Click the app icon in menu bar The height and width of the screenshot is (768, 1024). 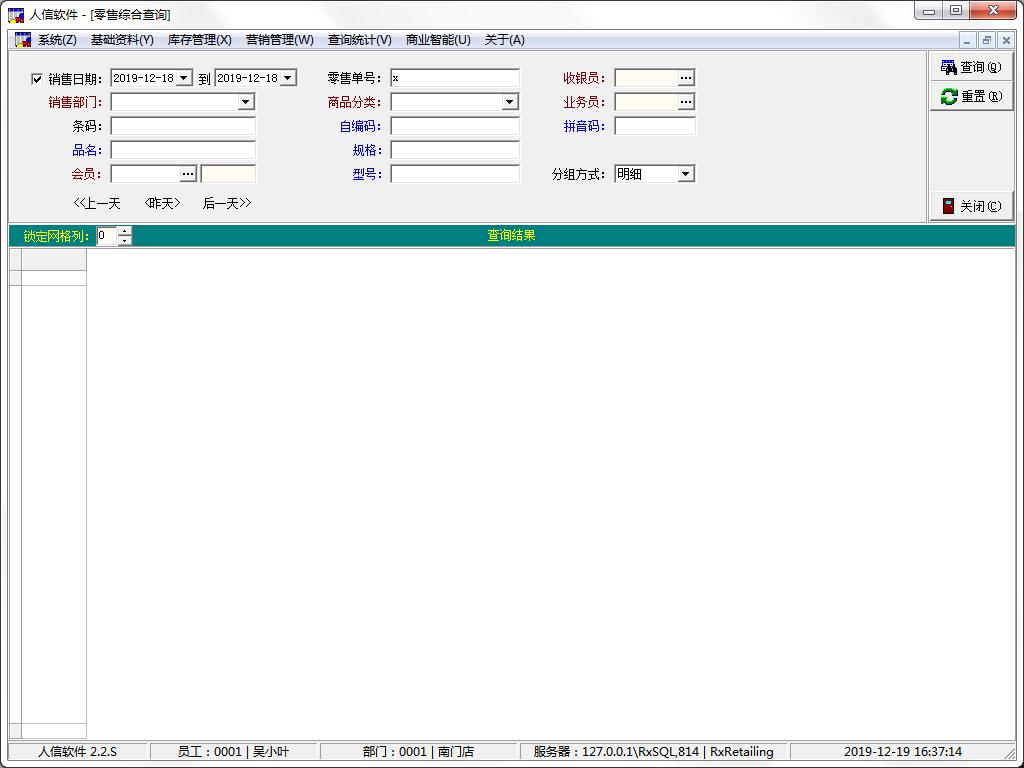click(23, 40)
